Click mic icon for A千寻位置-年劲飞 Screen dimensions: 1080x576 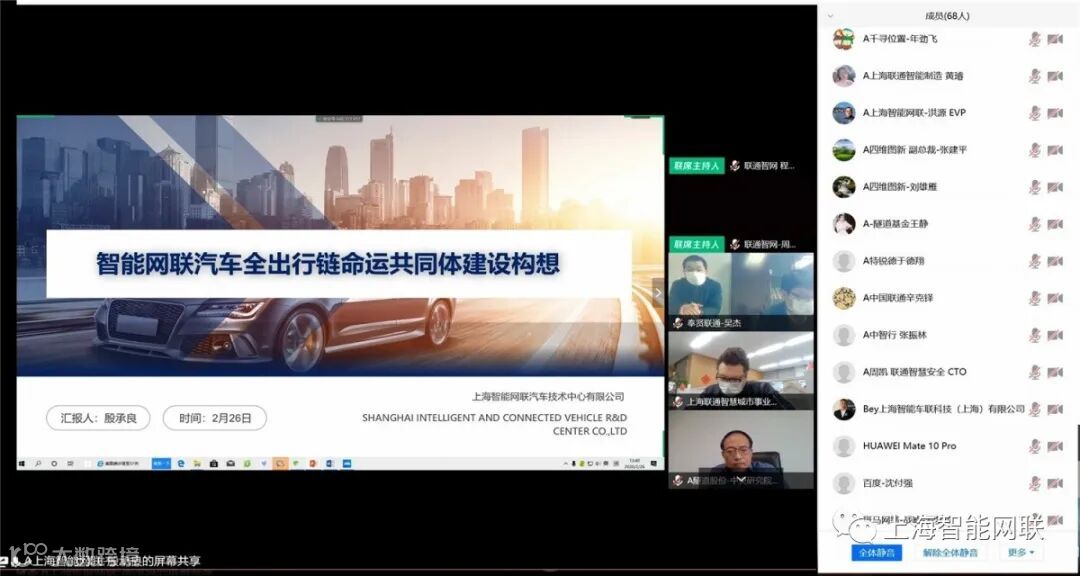pyautogui.click(x=1035, y=39)
